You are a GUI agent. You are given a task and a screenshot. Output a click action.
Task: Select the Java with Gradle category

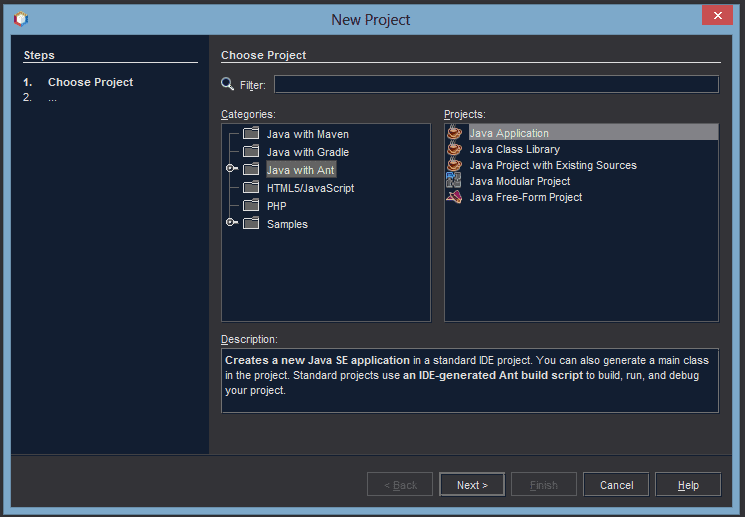pos(307,152)
